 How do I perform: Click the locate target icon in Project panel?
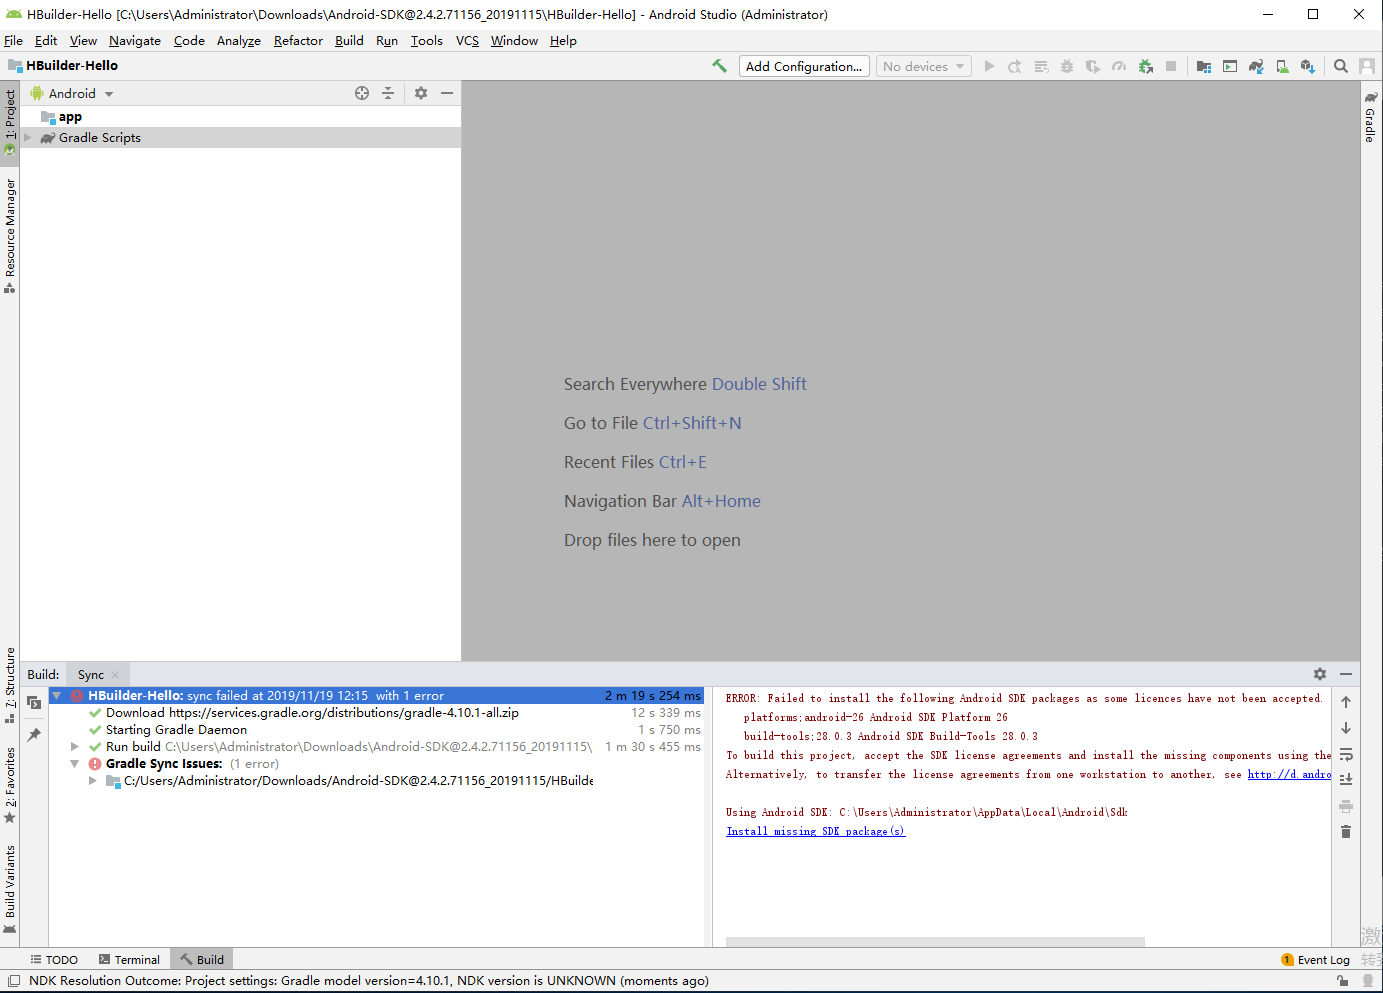tap(362, 93)
